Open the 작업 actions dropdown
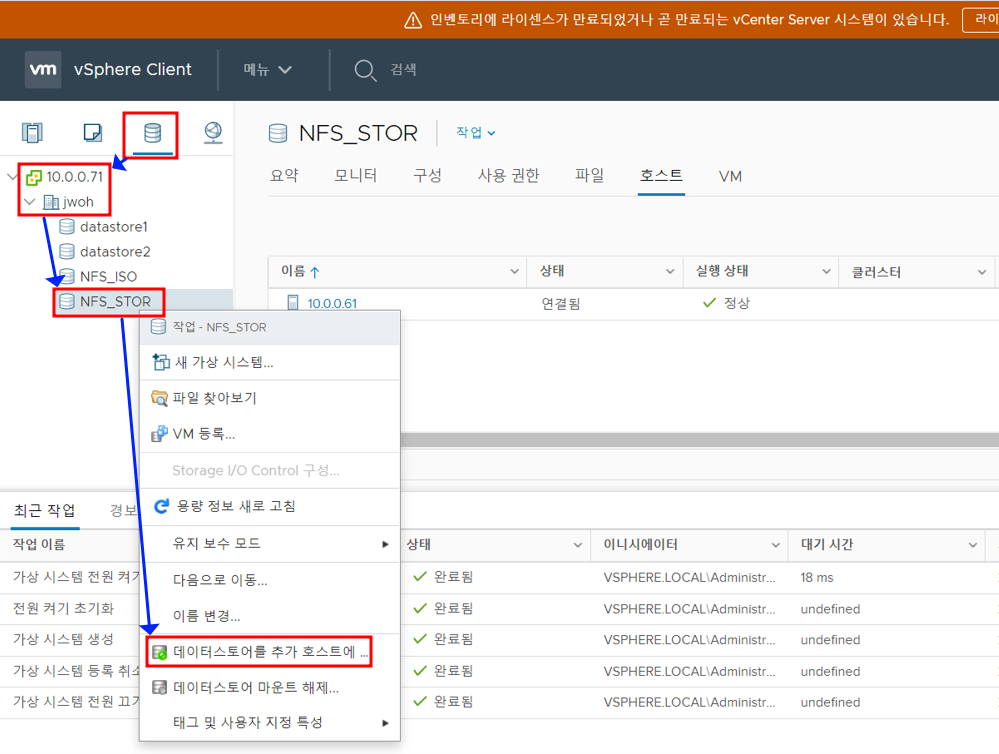 pyautogui.click(x=476, y=133)
